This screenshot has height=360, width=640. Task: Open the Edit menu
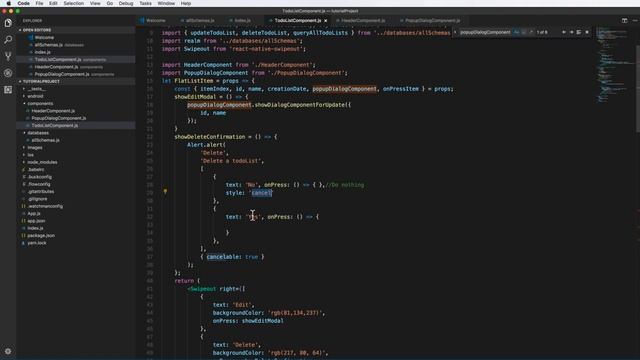click(53, 3)
